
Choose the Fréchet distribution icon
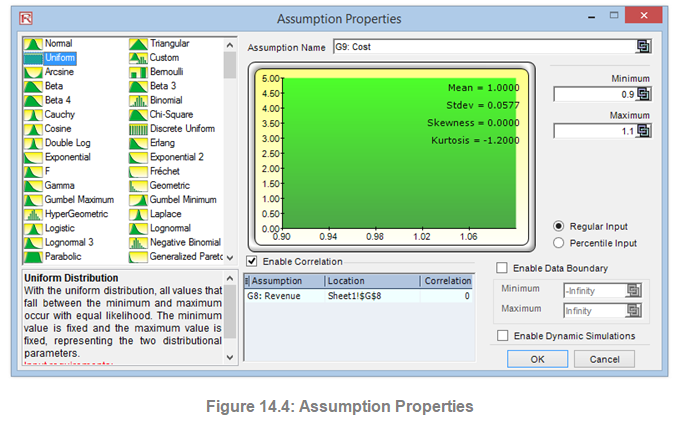pyautogui.click(x=138, y=172)
